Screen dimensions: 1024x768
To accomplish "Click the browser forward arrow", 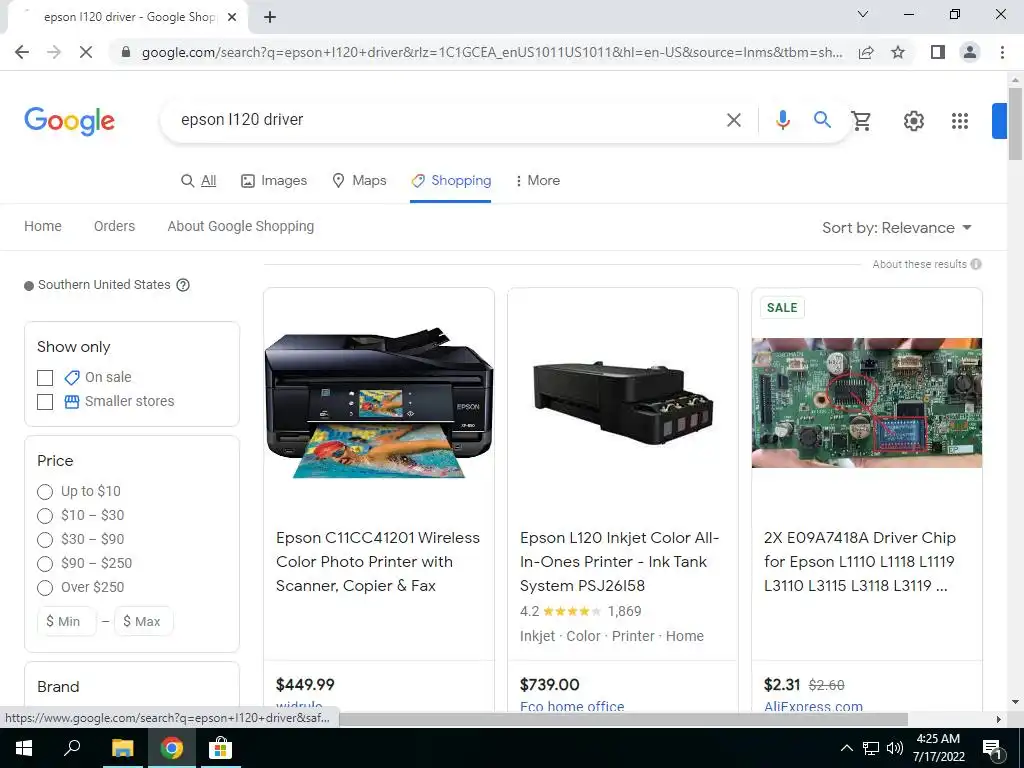I will pos(54,52).
